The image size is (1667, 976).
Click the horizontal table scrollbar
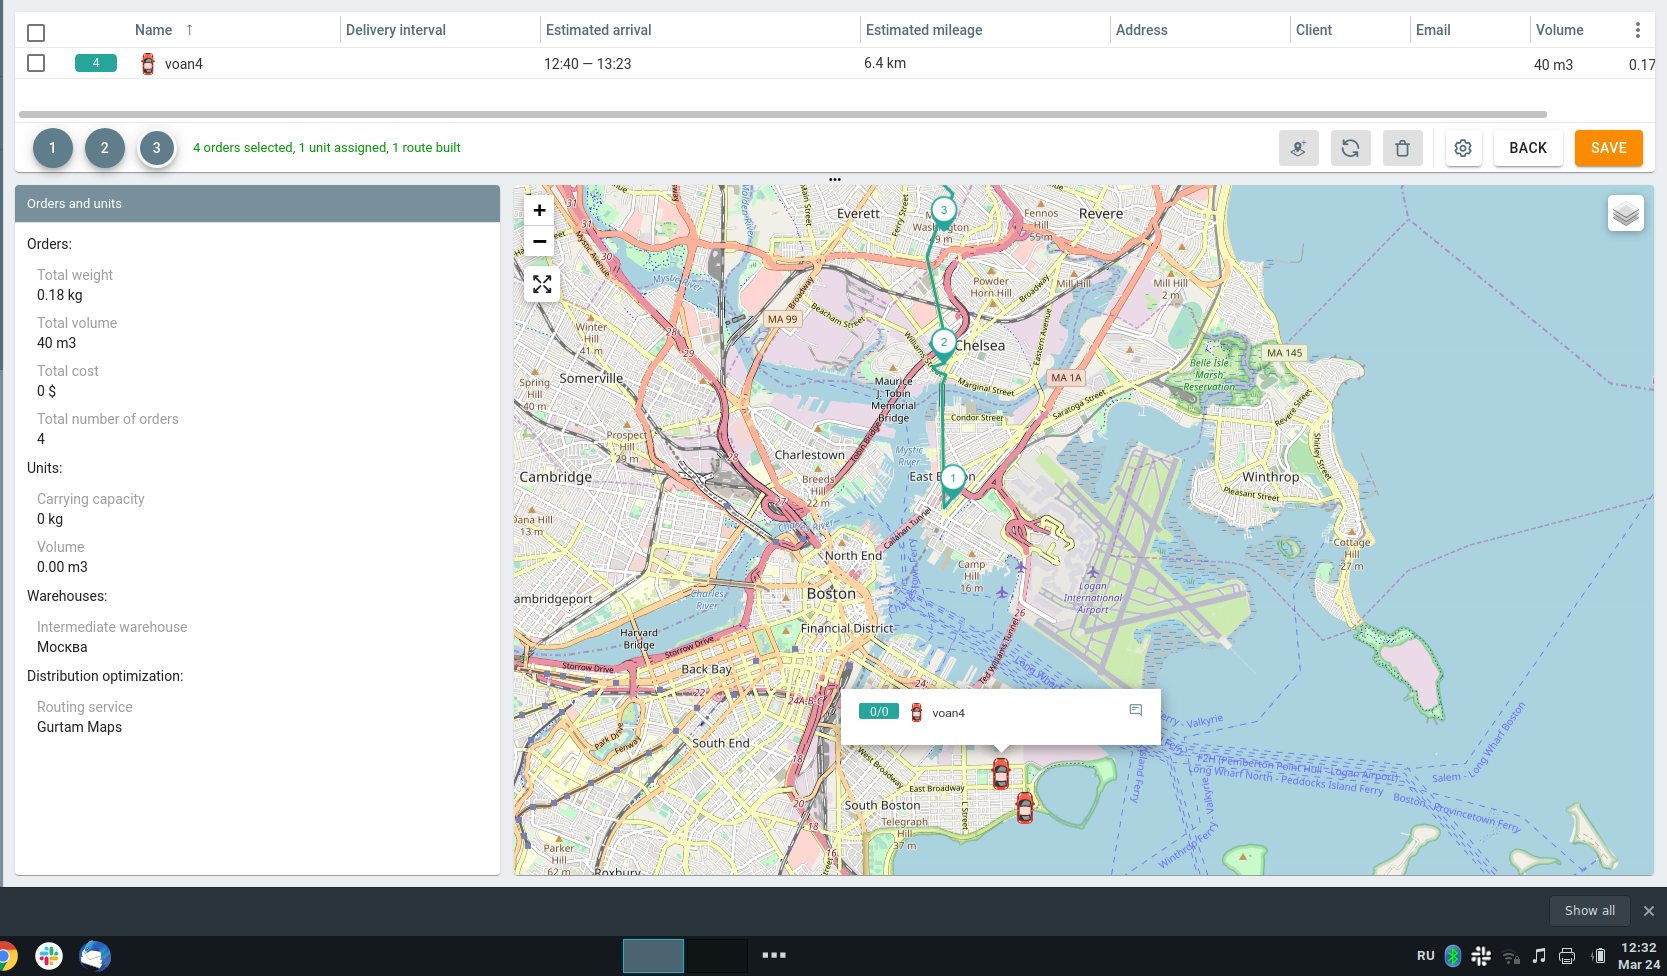782,114
